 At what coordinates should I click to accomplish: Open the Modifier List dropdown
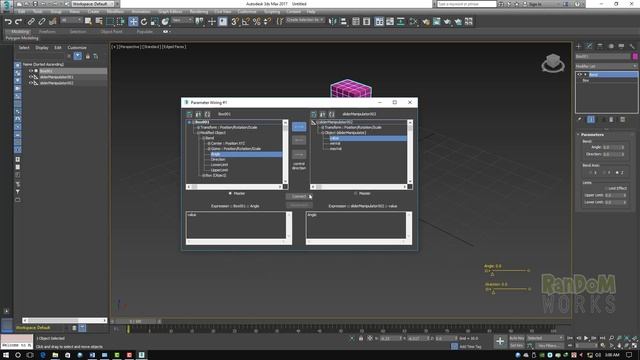tap(606, 66)
